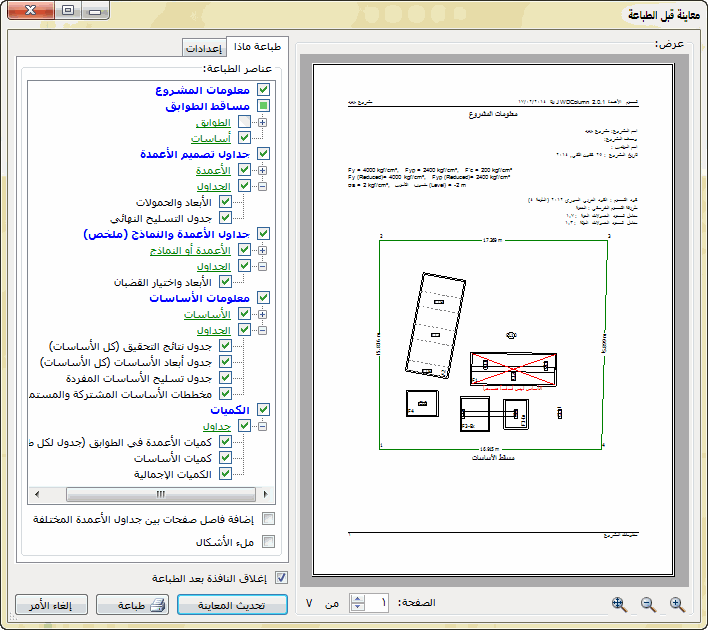Uncheck the كميات الأساسات checkbox

pyautogui.click(x=225, y=458)
